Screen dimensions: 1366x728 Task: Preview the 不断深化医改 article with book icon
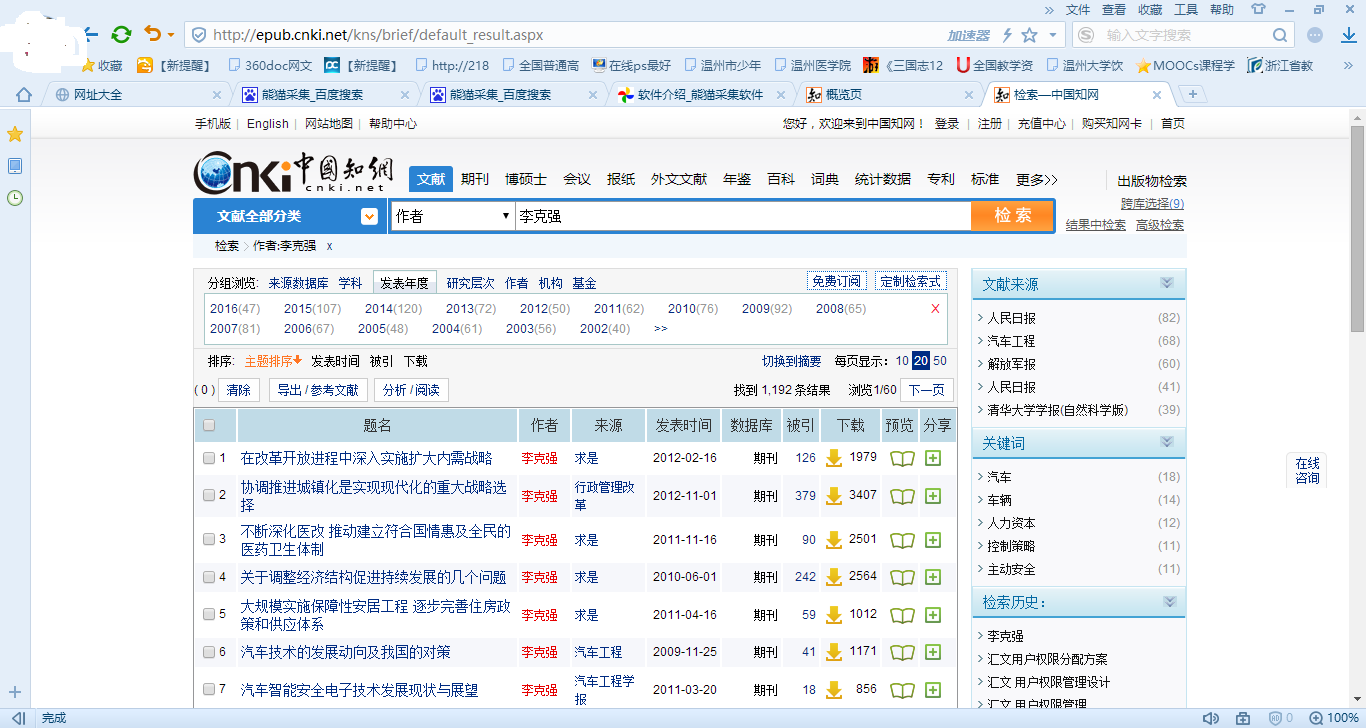click(x=902, y=540)
